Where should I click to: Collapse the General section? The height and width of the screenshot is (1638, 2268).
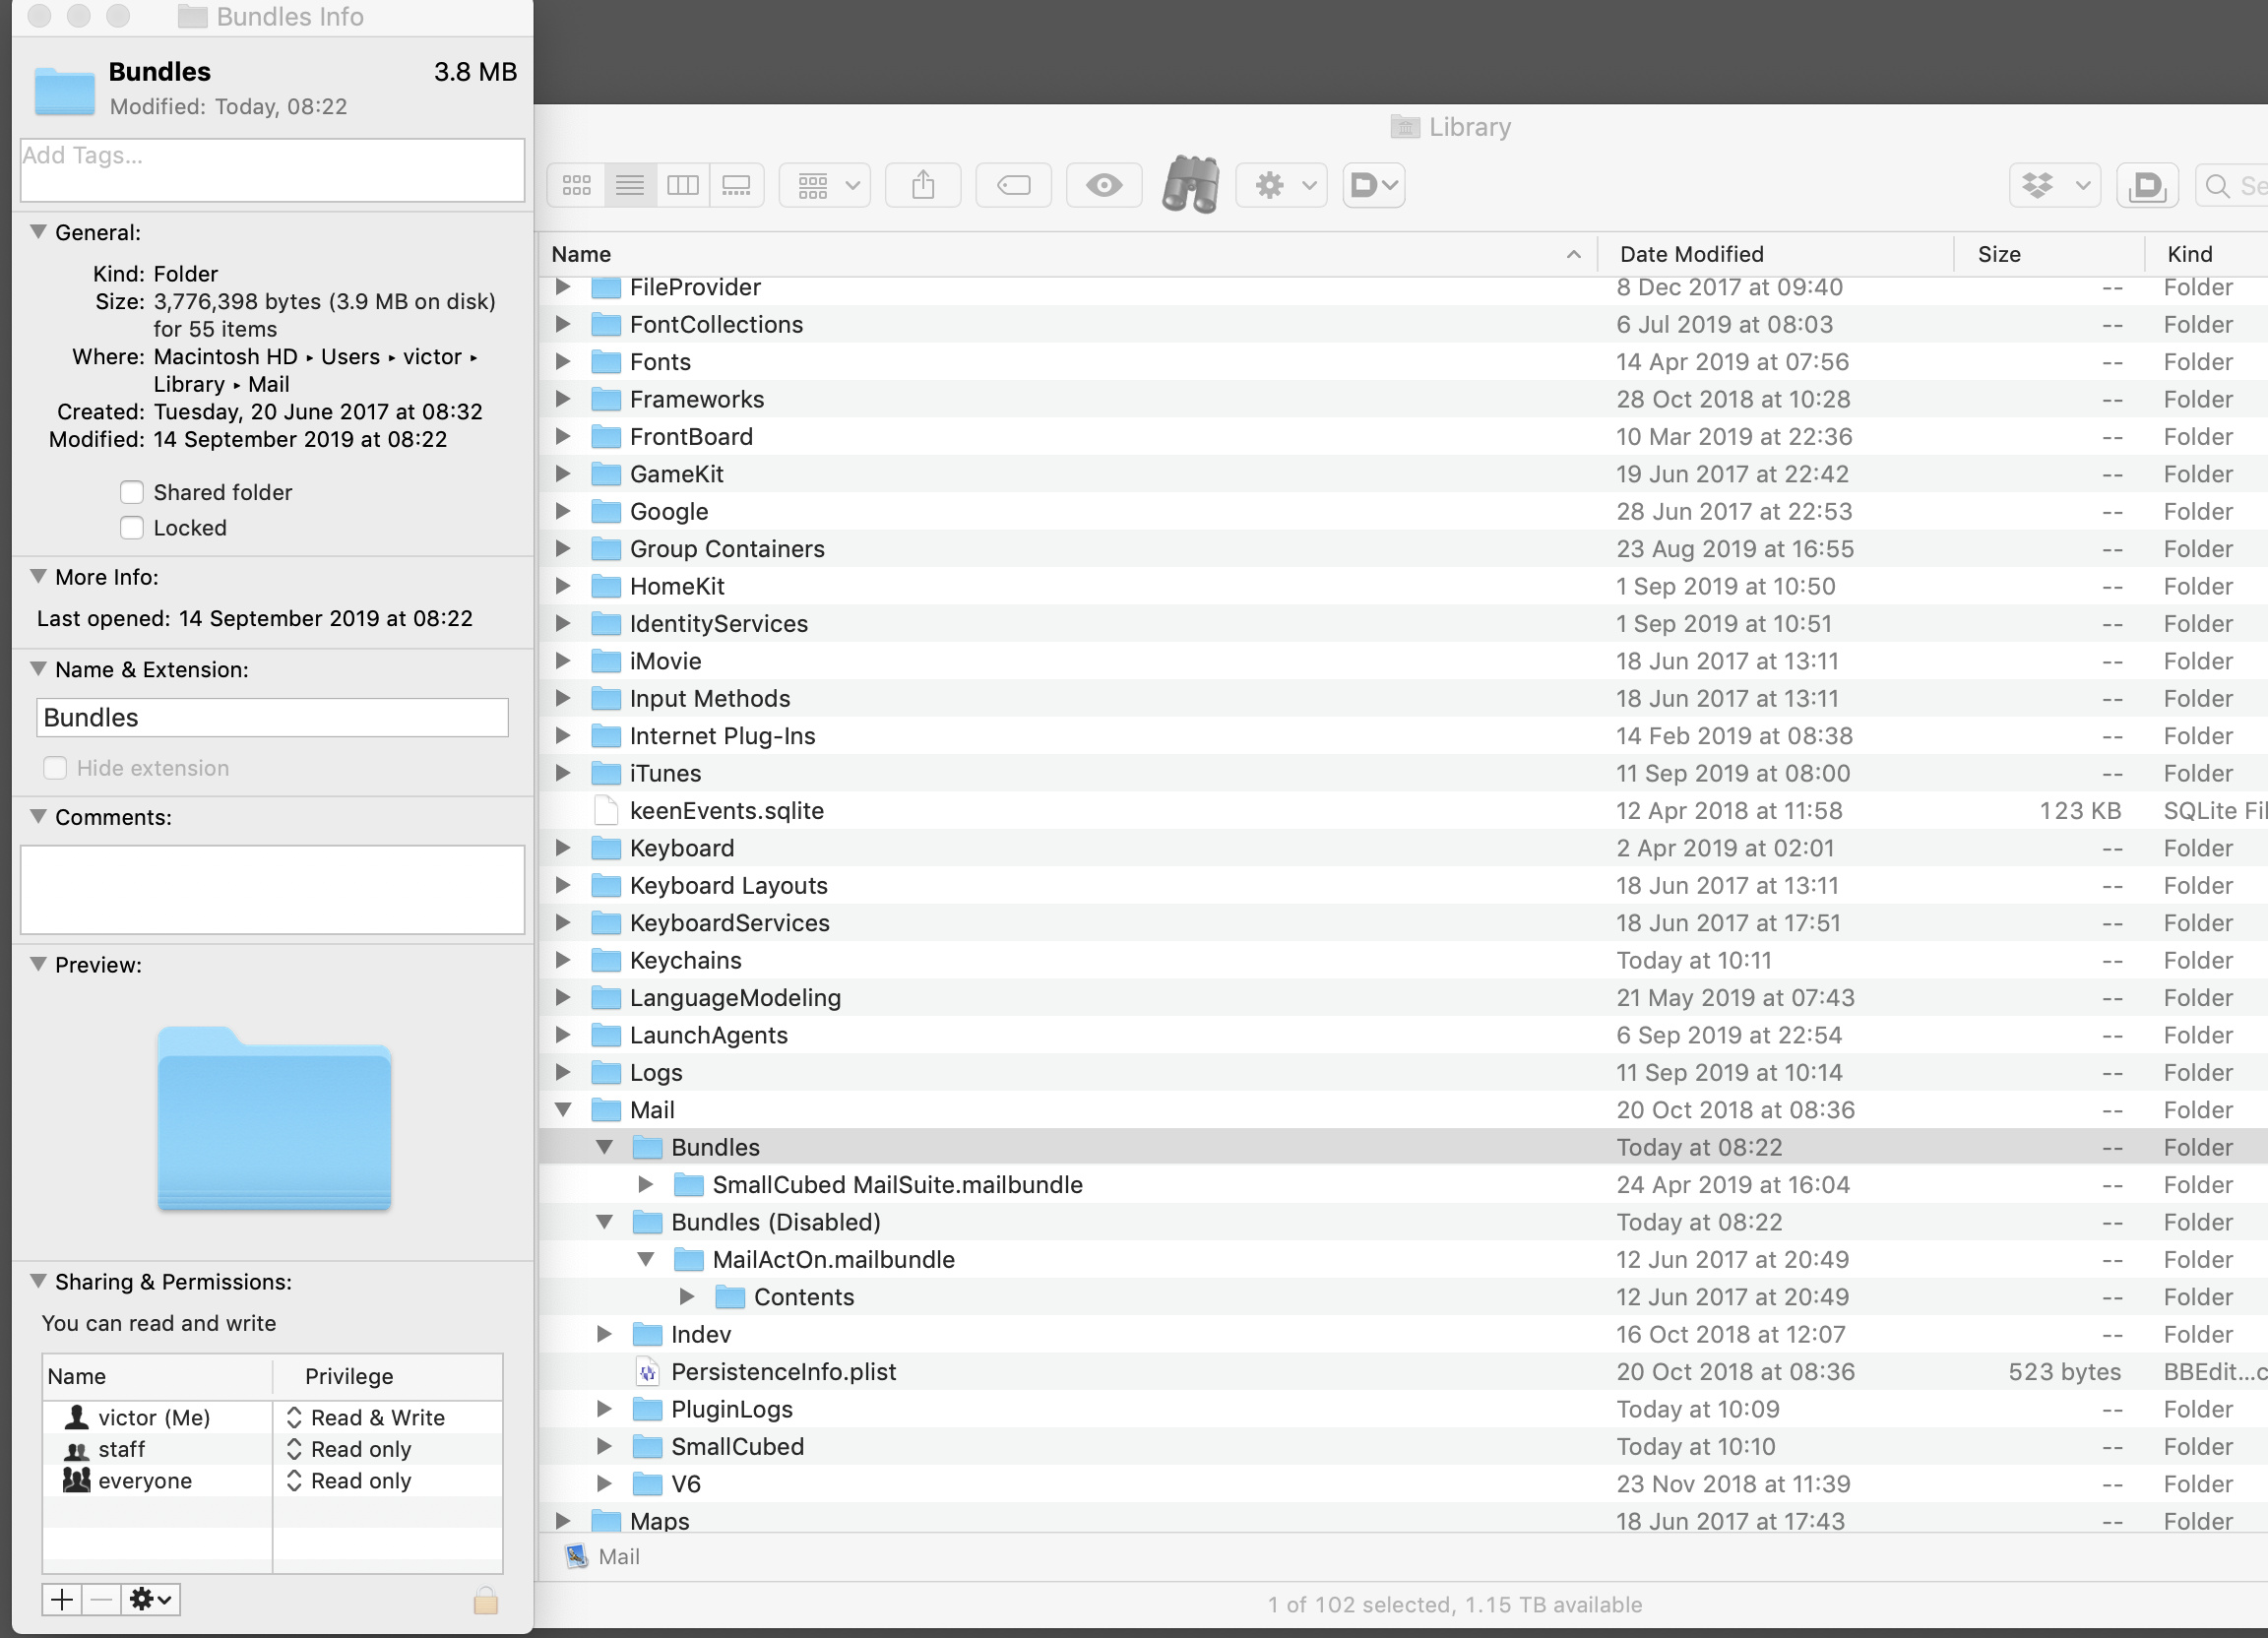click(x=39, y=232)
